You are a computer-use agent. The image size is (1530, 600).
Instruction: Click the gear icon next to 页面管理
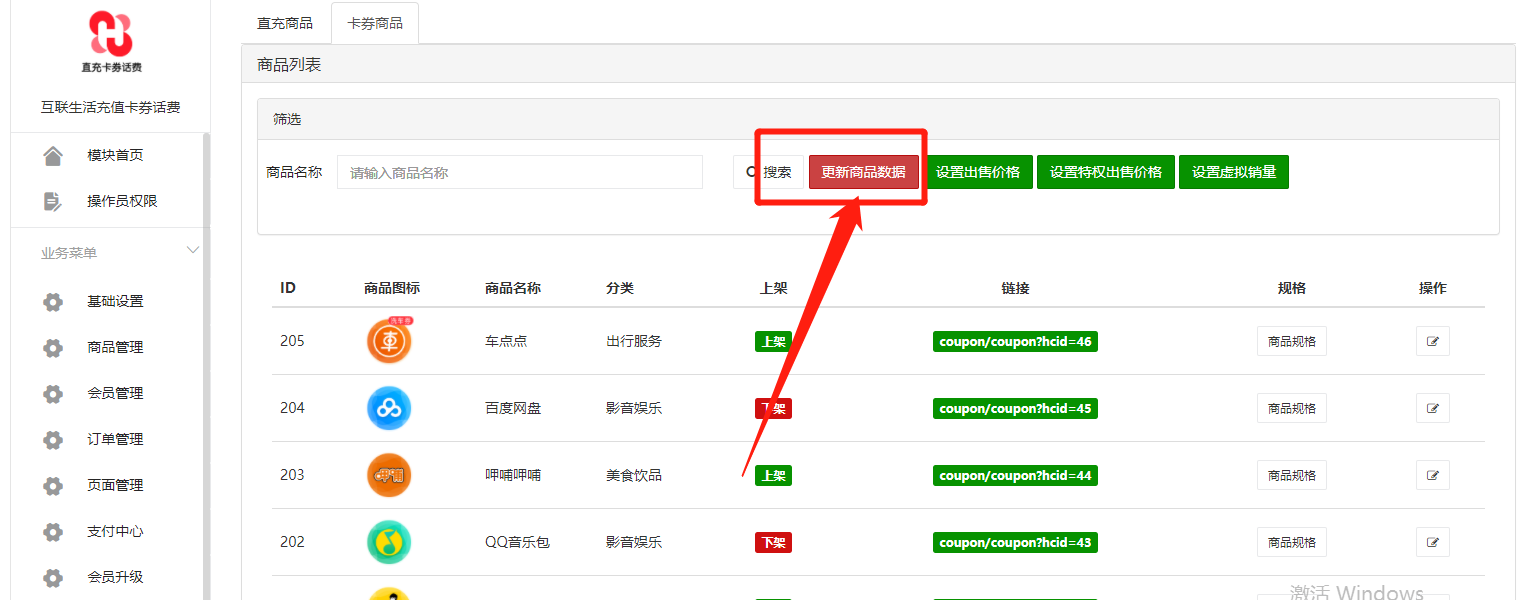[53, 485]
